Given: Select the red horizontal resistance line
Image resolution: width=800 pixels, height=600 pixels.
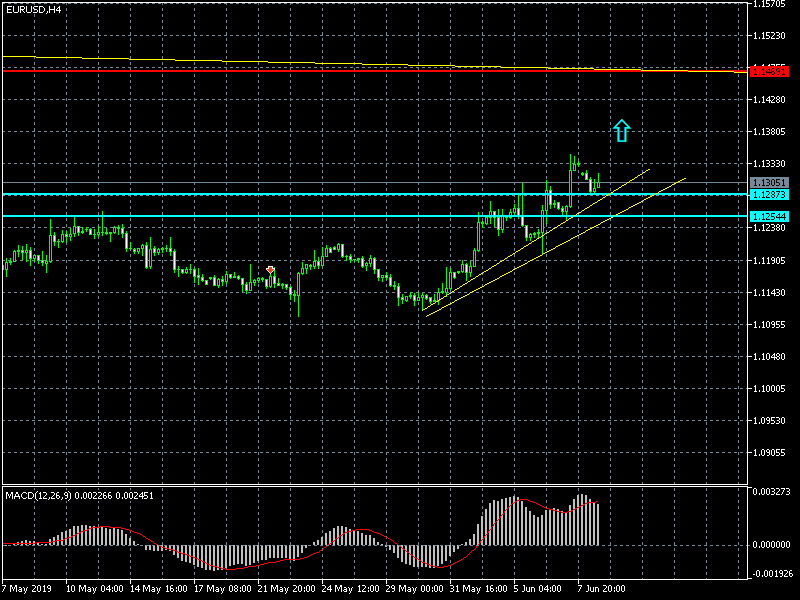Looking at the screenshot, I should (300, 71).
